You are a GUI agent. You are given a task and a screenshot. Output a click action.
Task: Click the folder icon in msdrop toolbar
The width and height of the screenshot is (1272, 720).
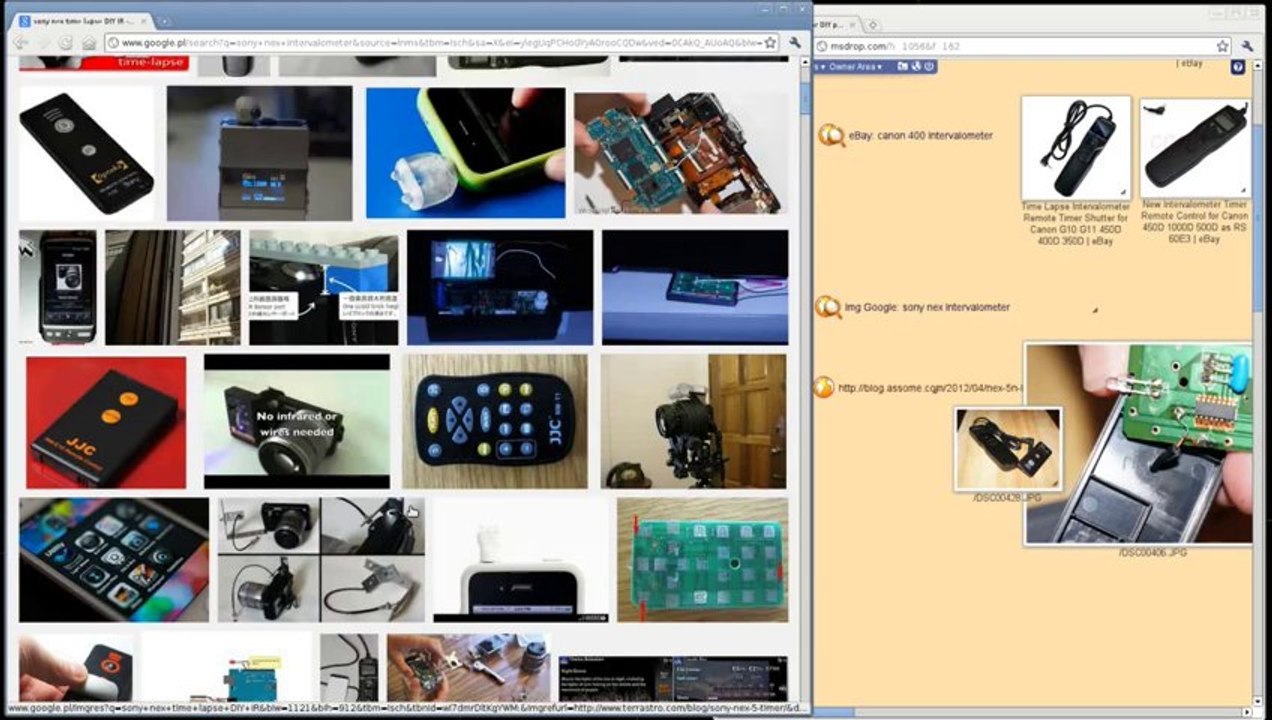[902, 67]
